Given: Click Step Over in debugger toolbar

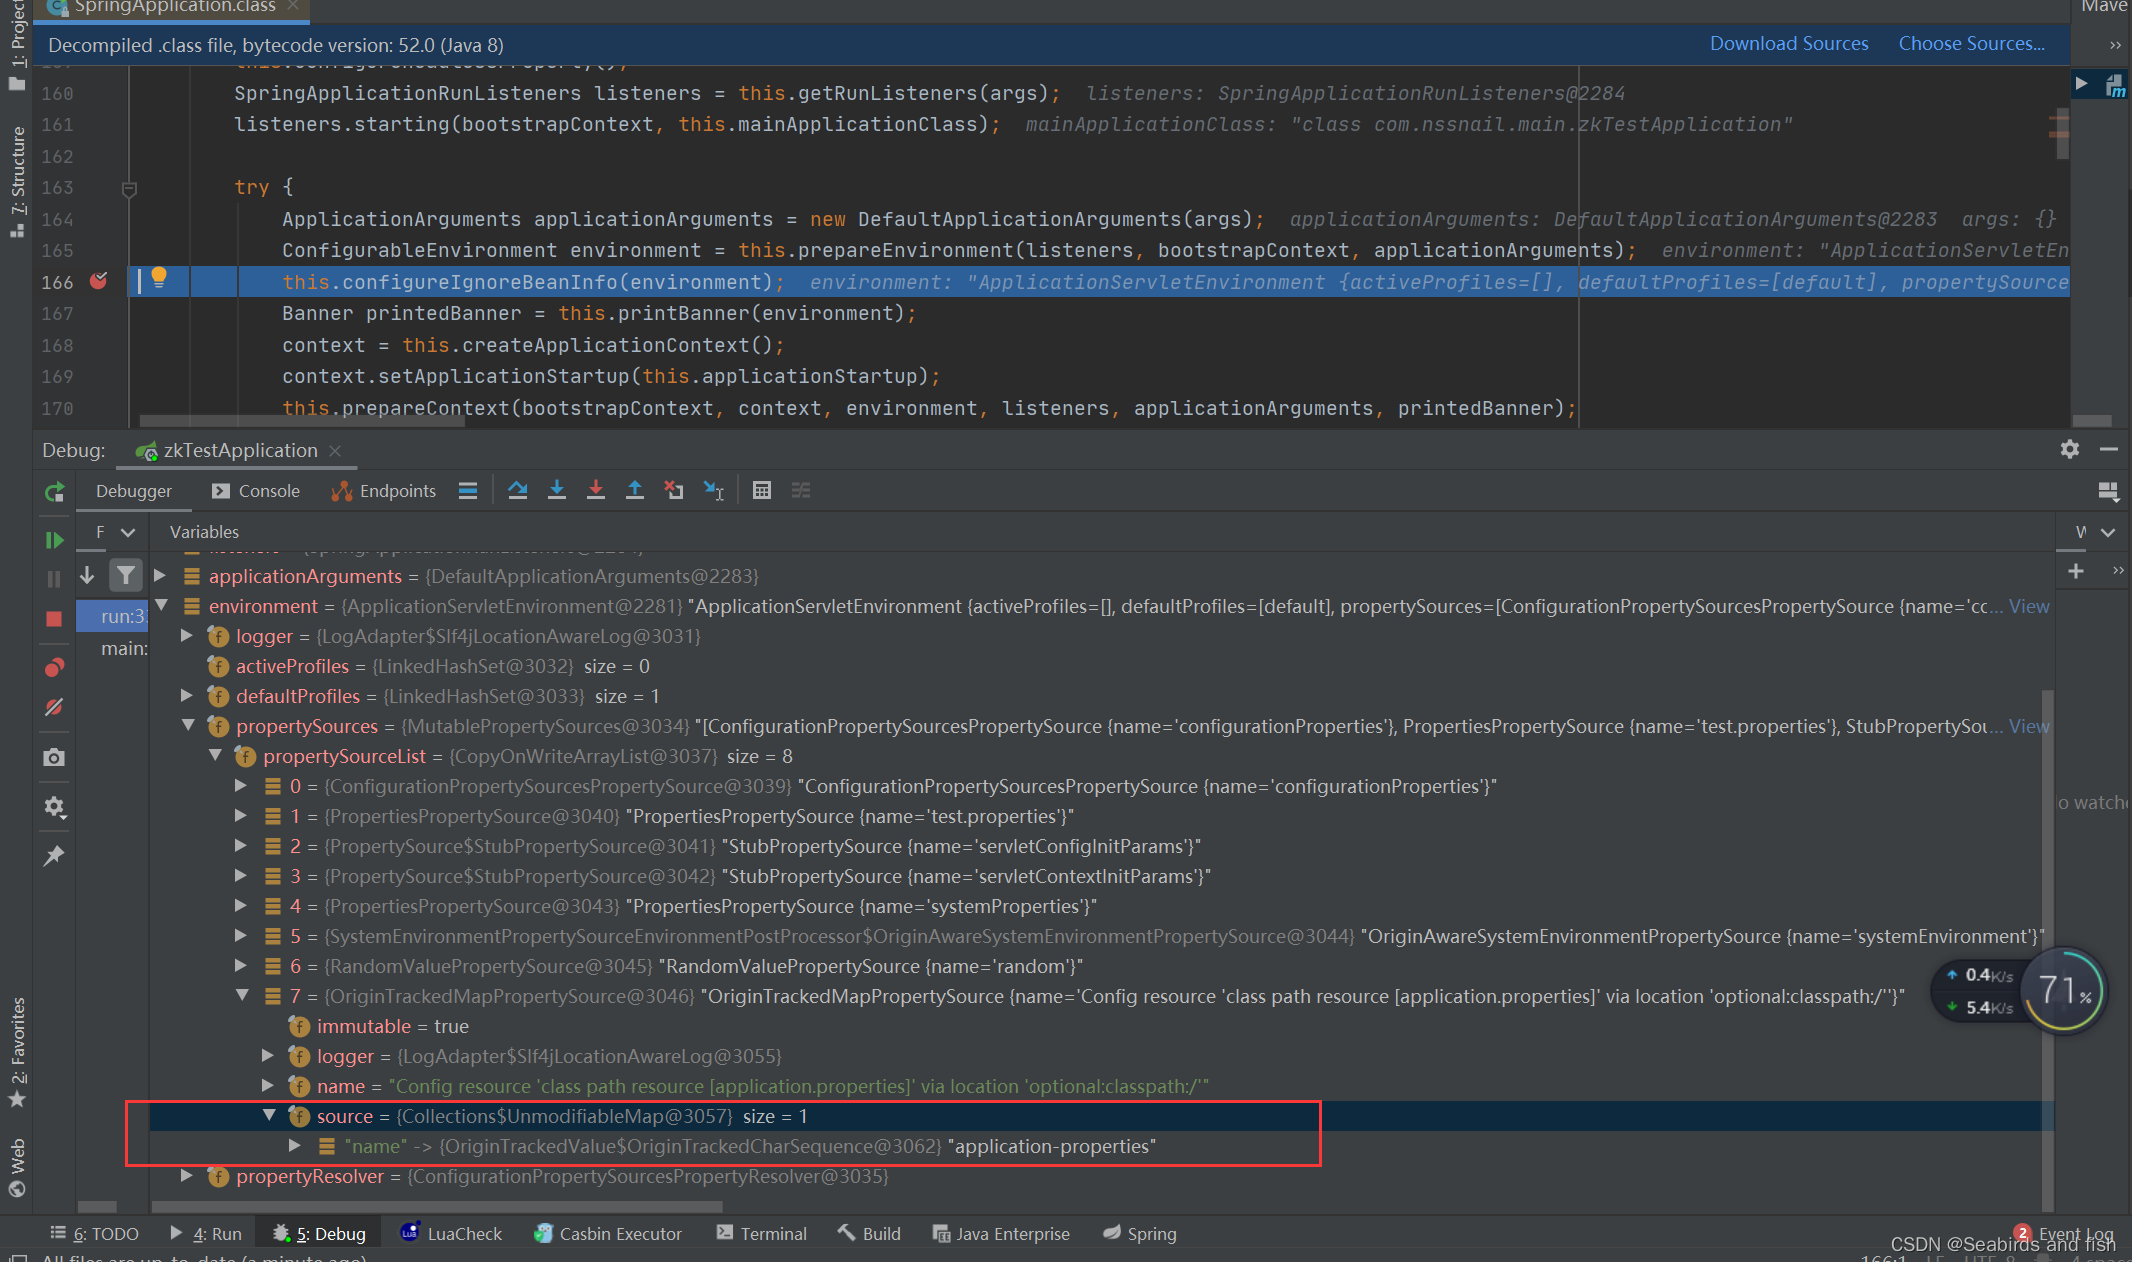Looking at the screenshot, I should (x=517, y=490).
